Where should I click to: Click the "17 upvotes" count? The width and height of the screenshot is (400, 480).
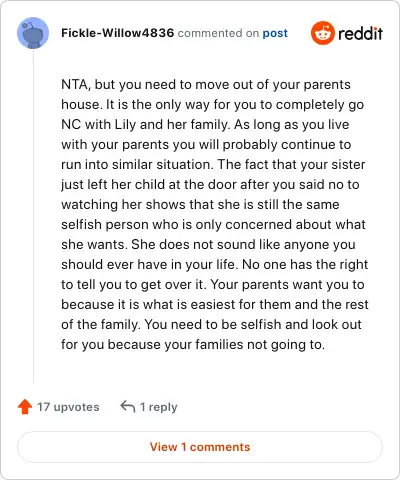click(68, 407)
